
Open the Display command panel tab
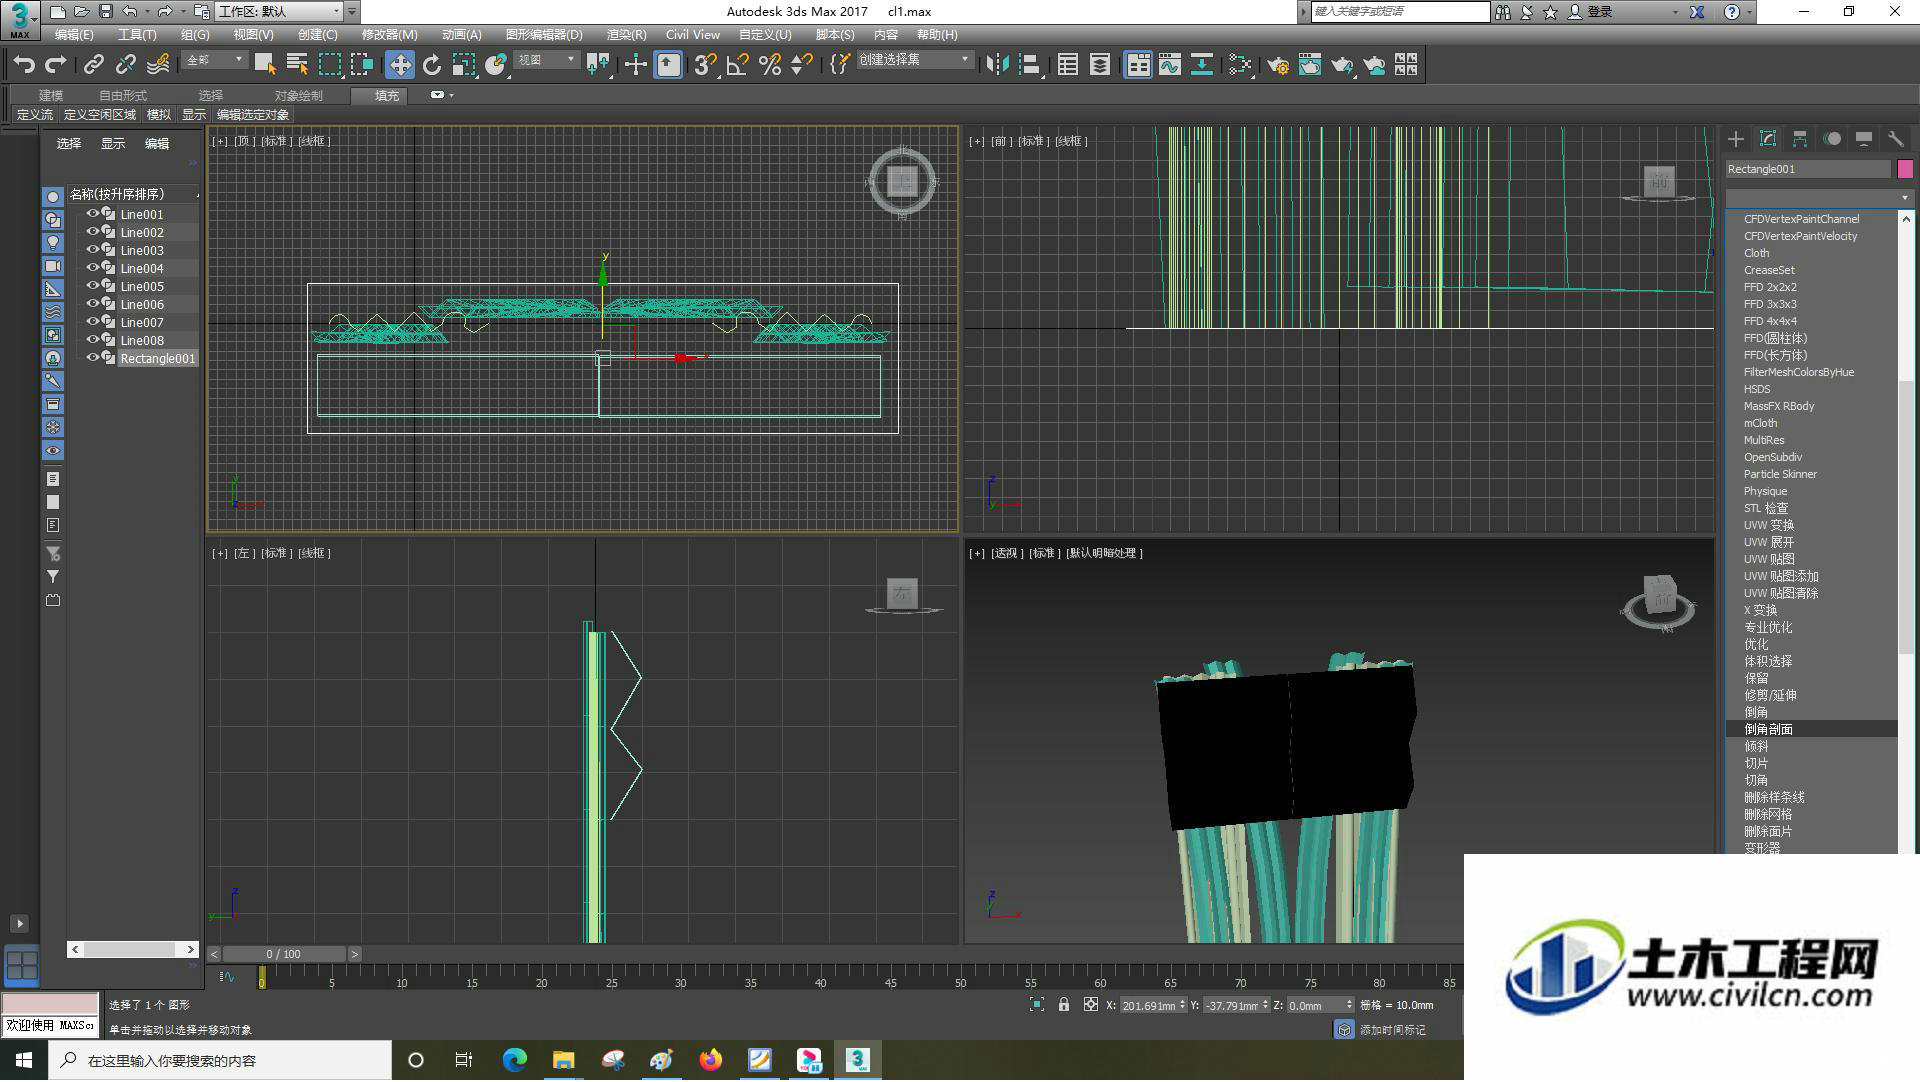(1864, 139)
